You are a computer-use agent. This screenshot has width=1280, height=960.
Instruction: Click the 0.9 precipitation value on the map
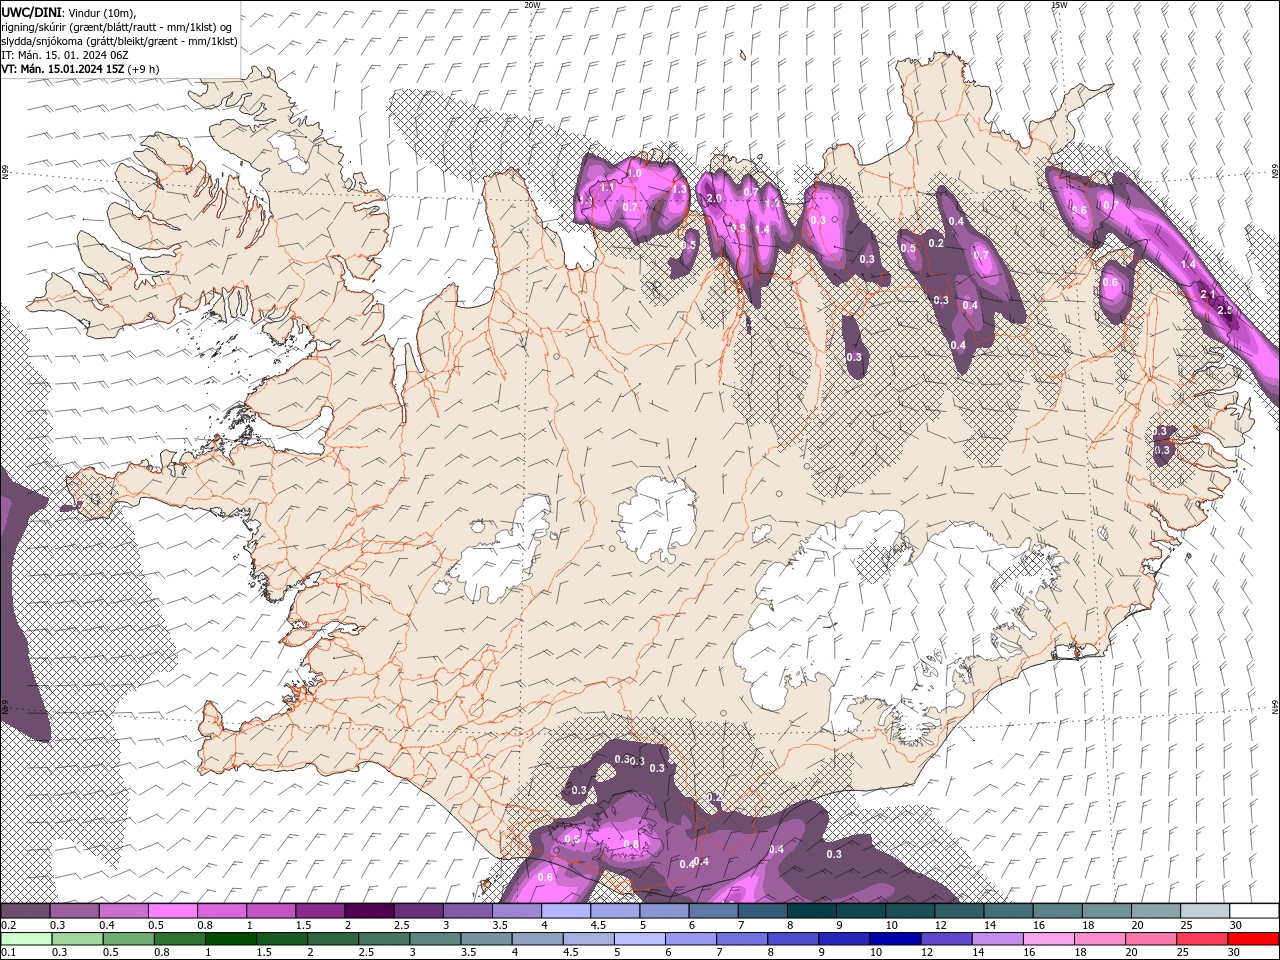[x=739, y=228]
